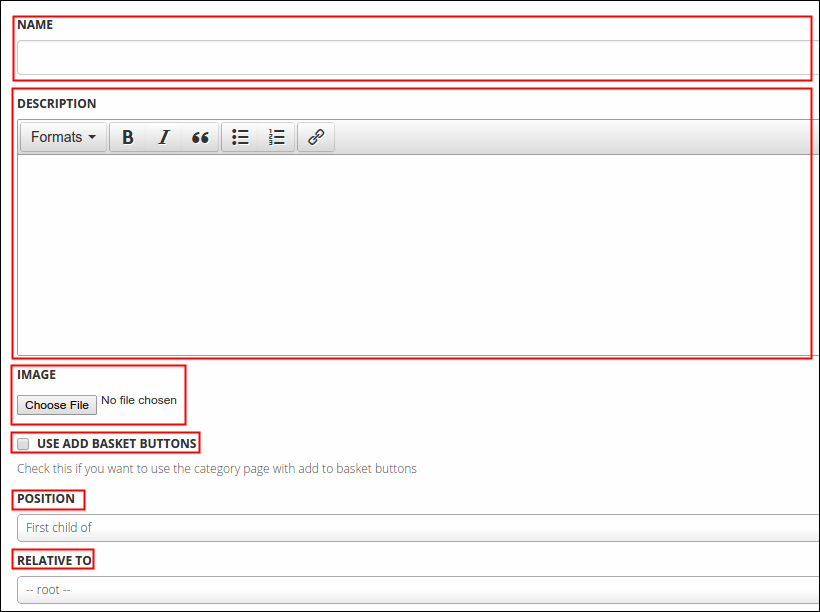Click the 'USE ADD BASKET BUTTONS' label

[117, 444]
